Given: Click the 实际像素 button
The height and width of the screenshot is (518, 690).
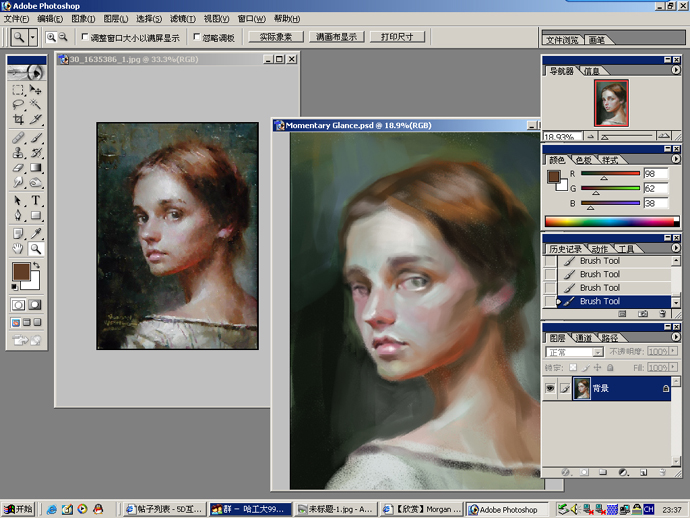Looking at the screenshot, I should click(x=276, y=37).
